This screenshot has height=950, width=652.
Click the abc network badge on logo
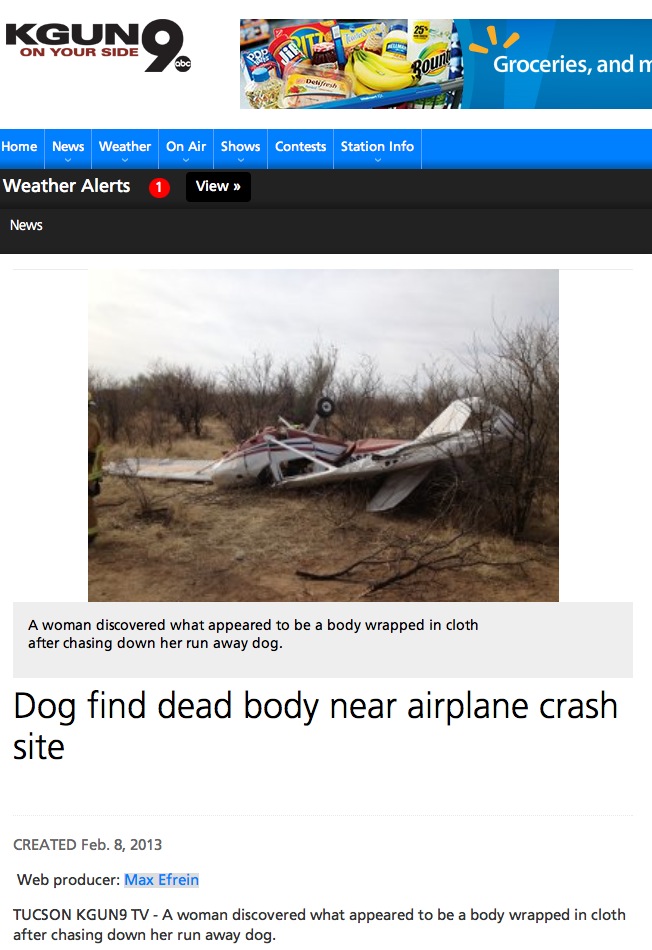click(182, 64)
